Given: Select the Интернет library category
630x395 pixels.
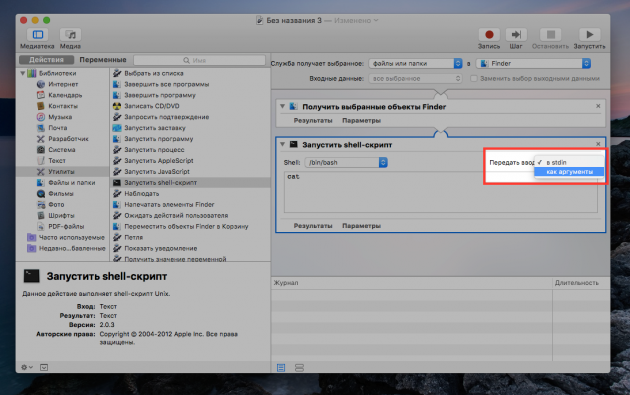Looking at the screenshot, I should point(63,84).
